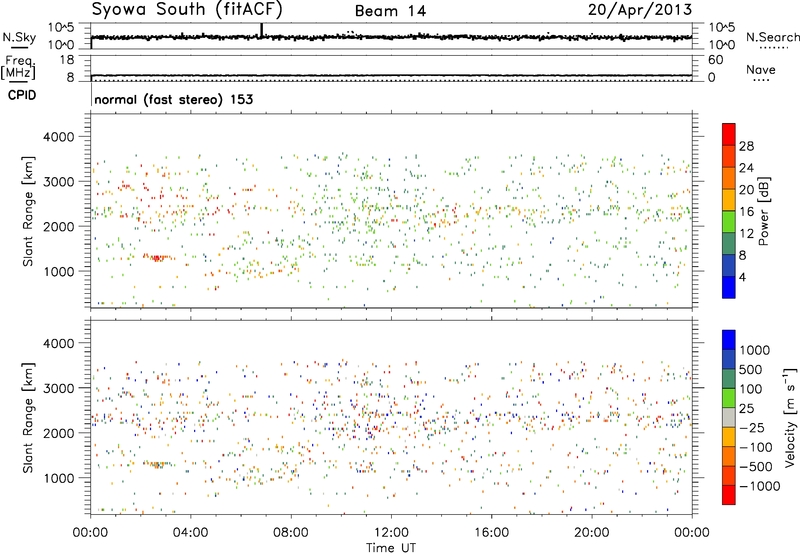Click the '60' Nave axis tick

click(x=715, y=60)
